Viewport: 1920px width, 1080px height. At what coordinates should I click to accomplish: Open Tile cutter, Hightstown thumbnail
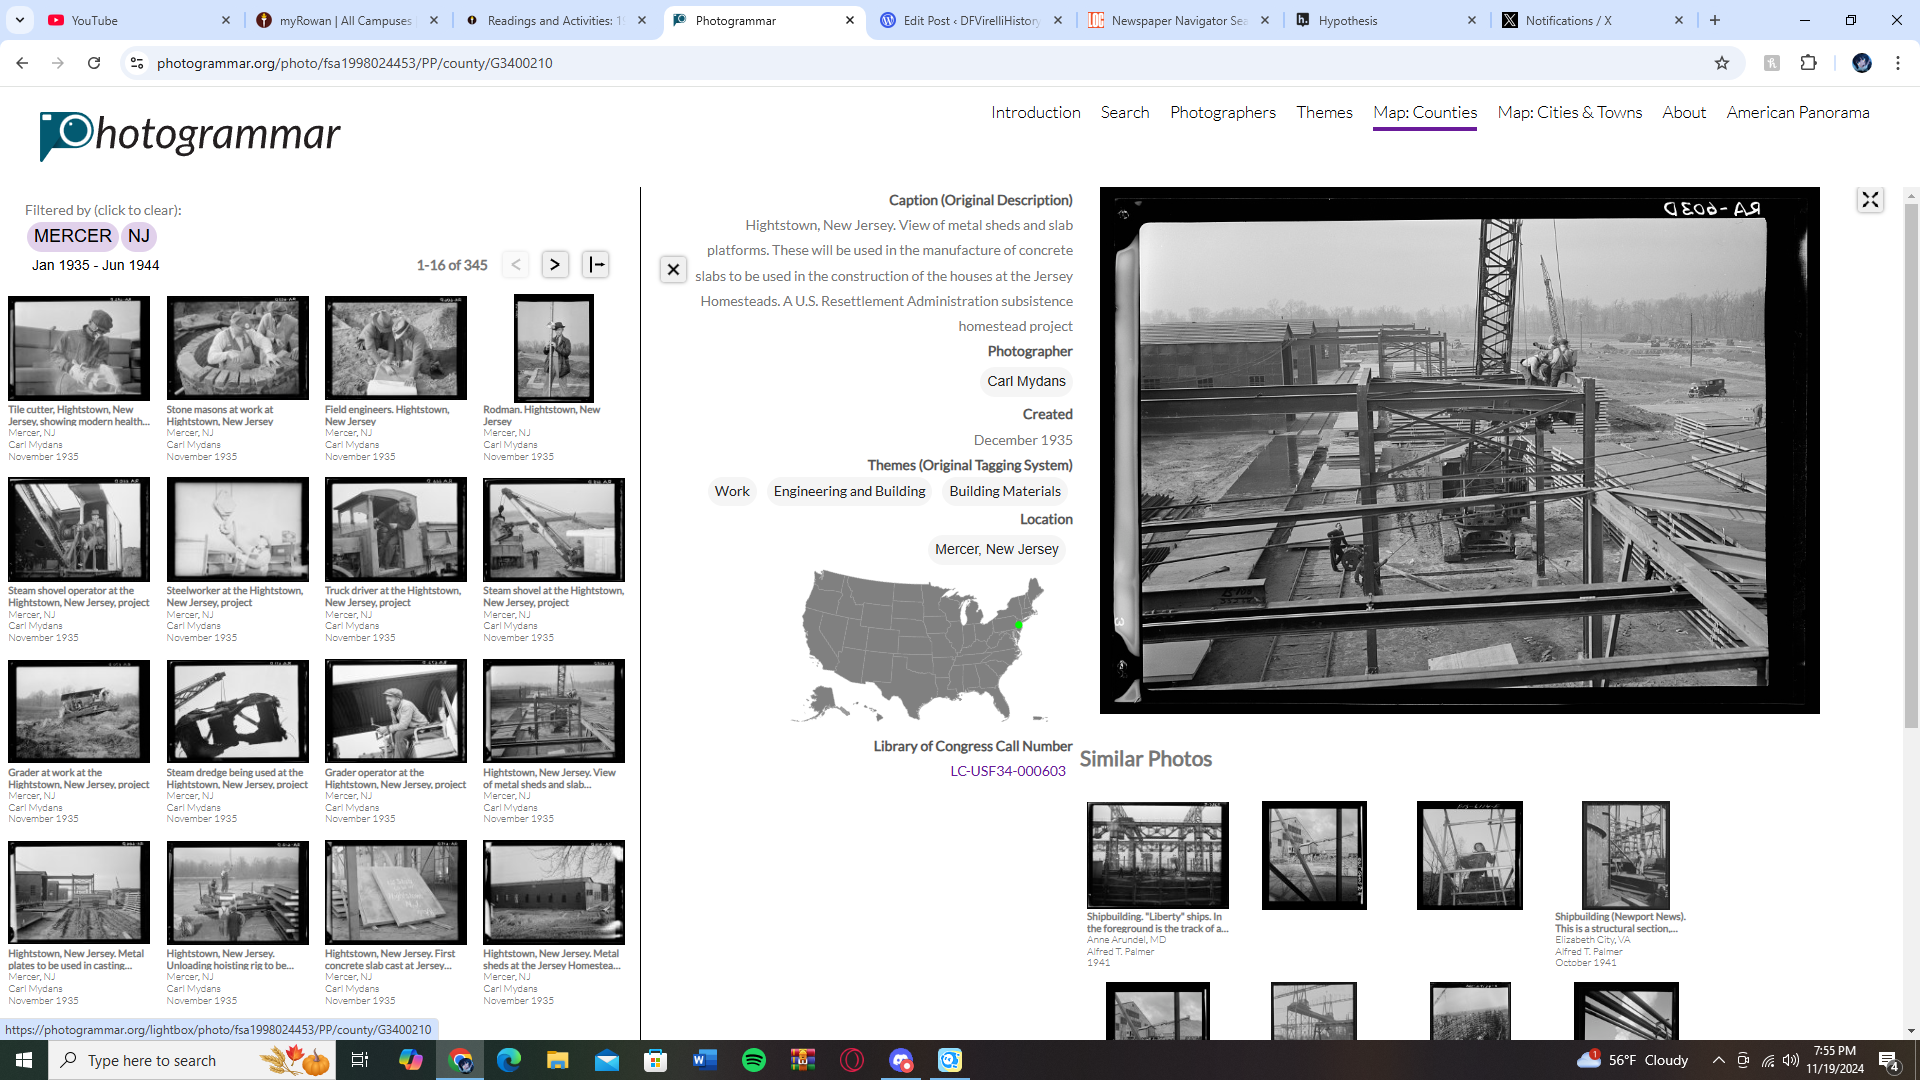tap(79, 349)
